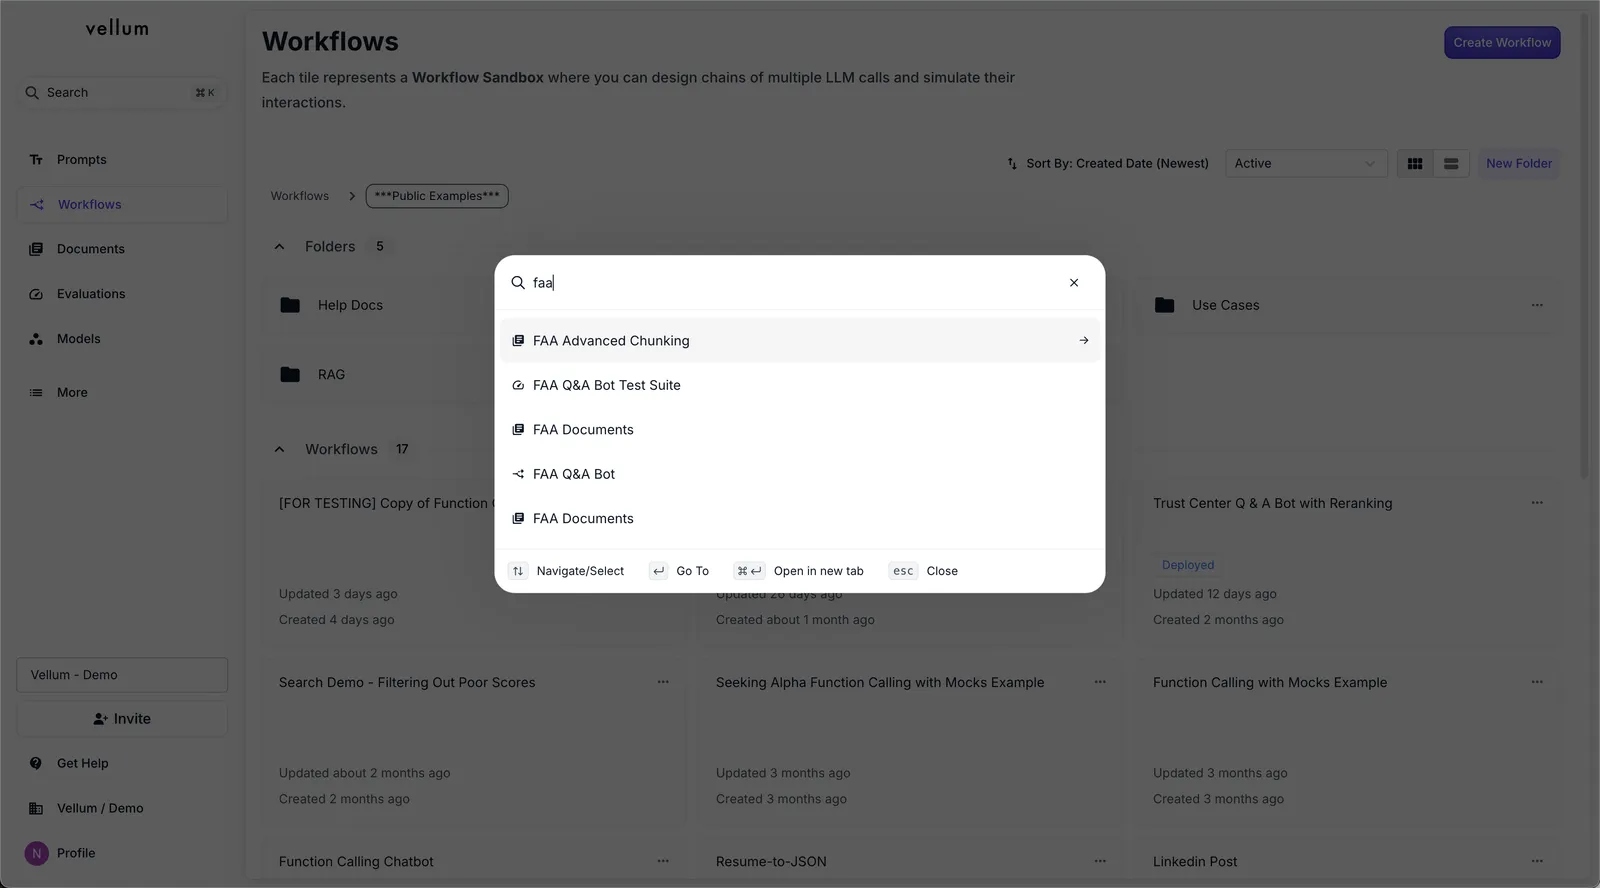
Task: Open options for Search Demo workflow
Action: pos(663,682)
